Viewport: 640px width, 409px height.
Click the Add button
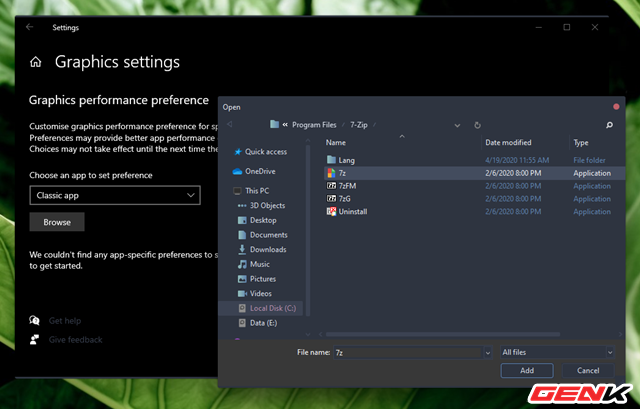526,370
